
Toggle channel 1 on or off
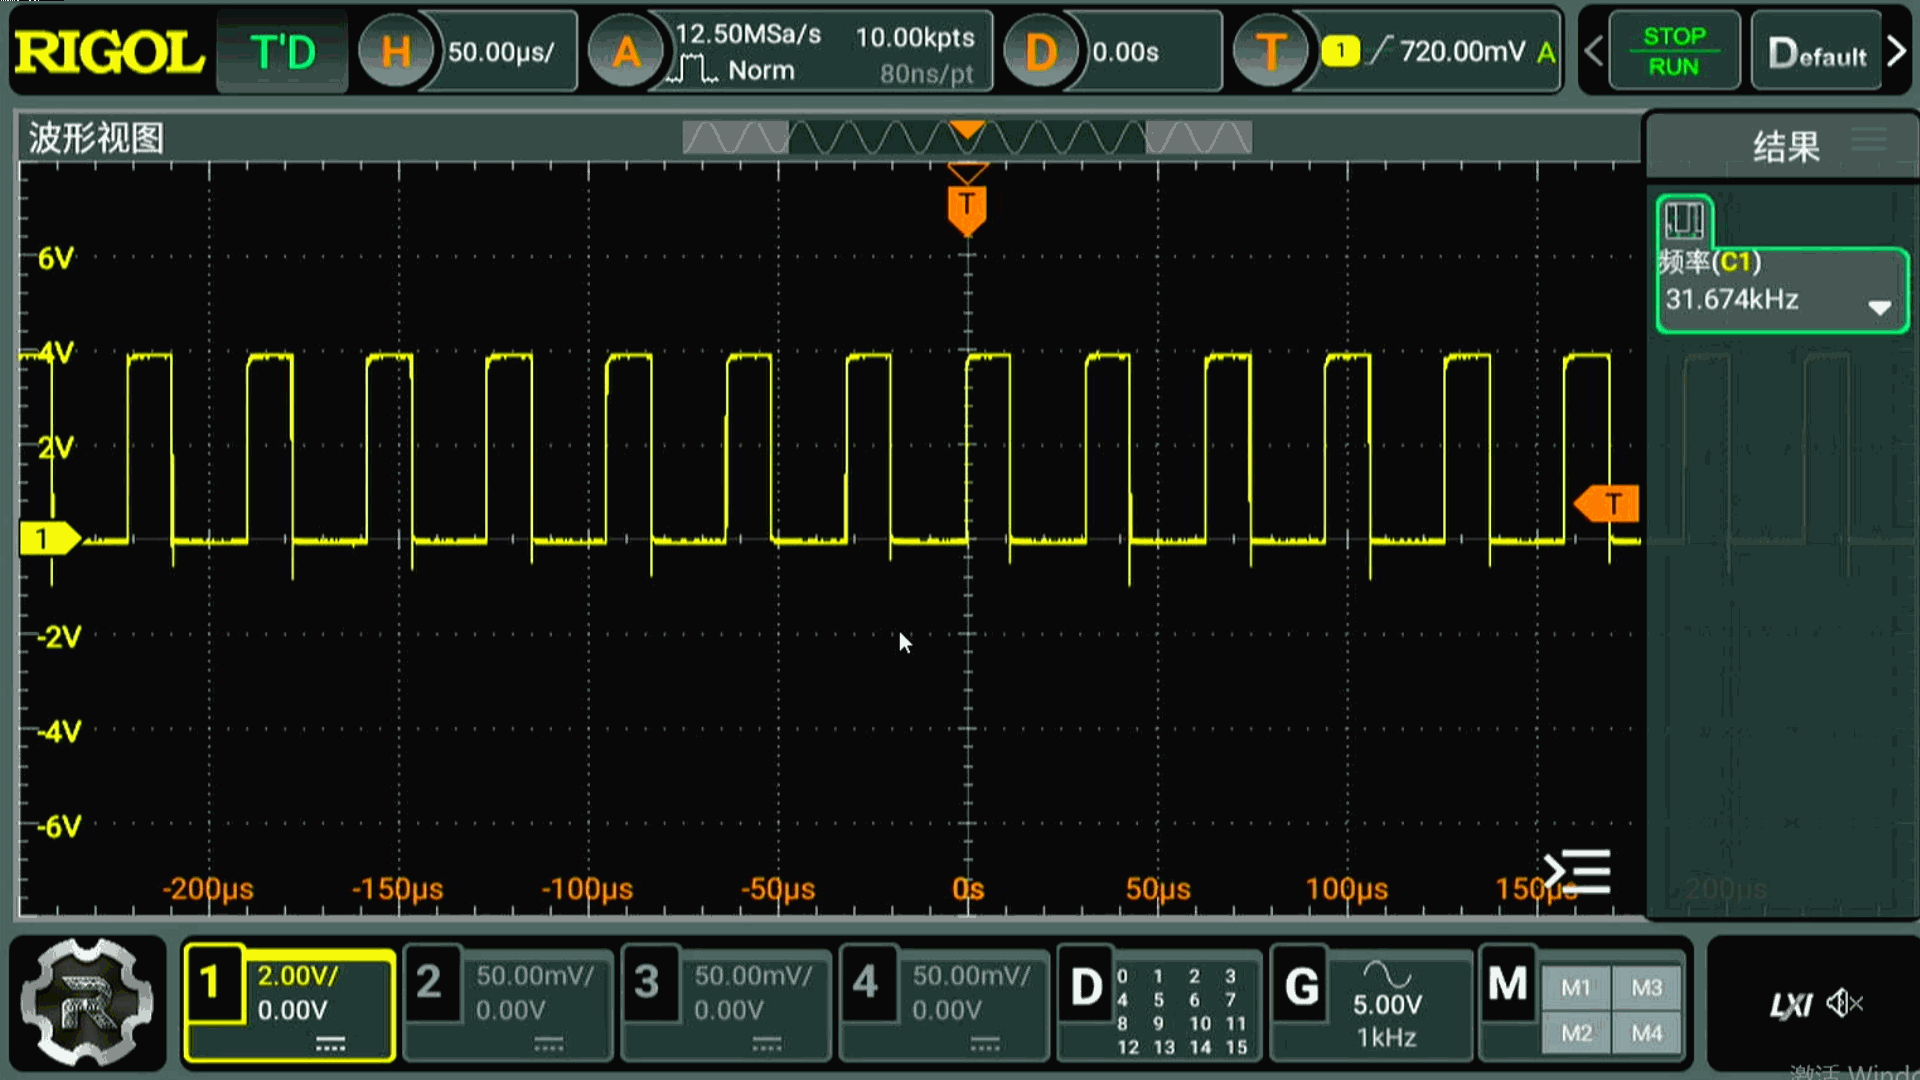pyautogui.click(x=212, y=984)
